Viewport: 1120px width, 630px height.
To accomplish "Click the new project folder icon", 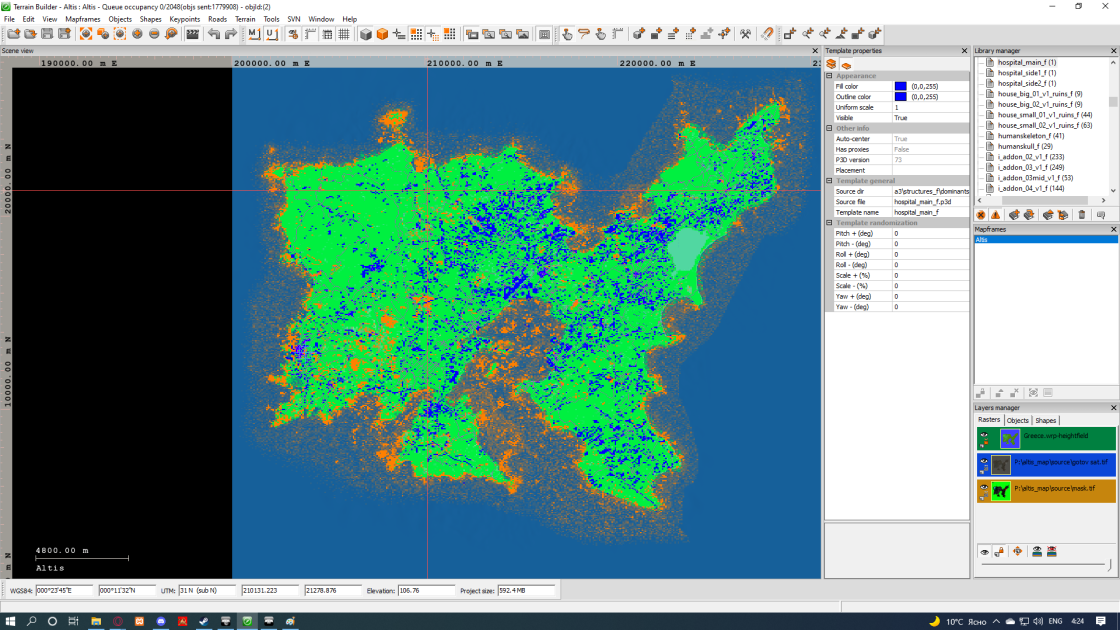I will [14, 34].
